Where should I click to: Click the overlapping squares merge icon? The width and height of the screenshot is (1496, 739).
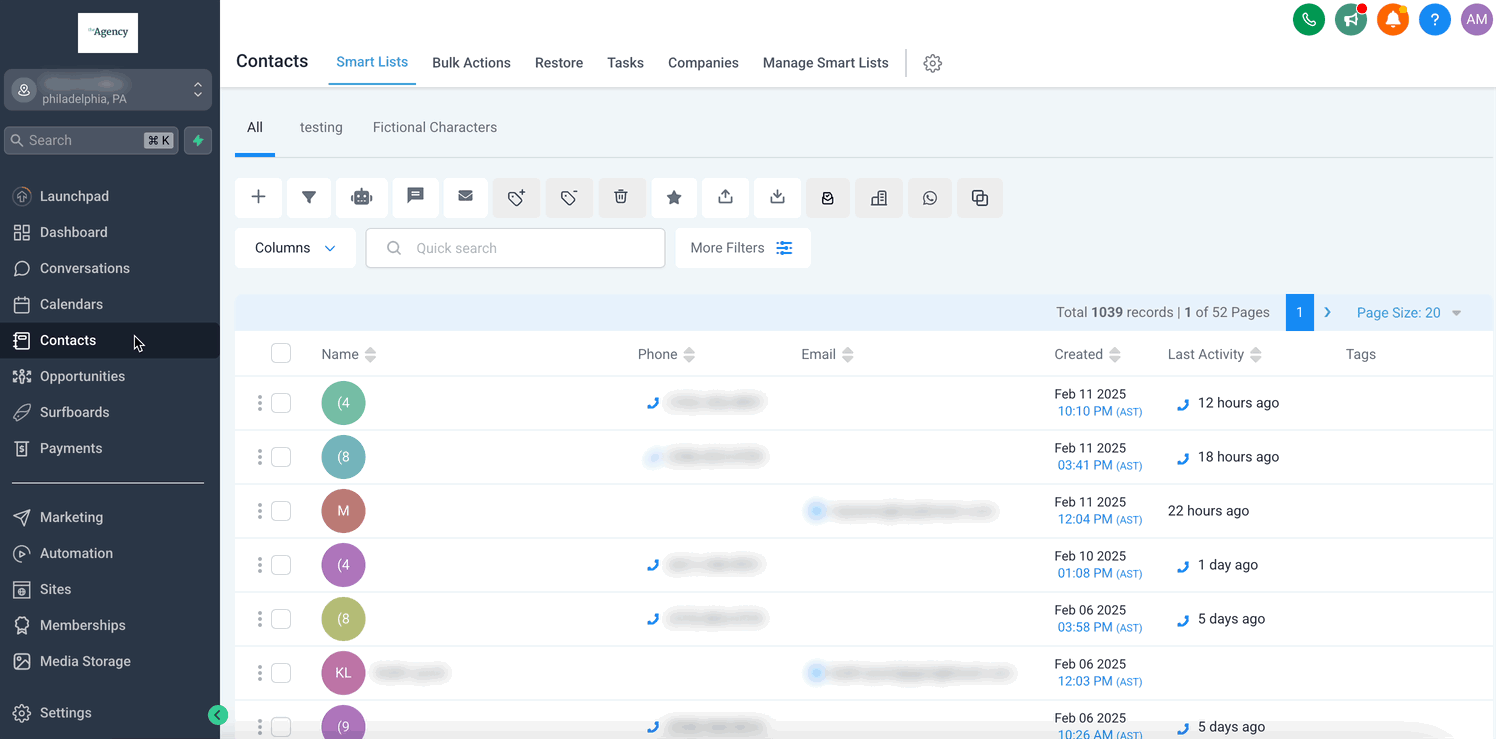[980, 197]
